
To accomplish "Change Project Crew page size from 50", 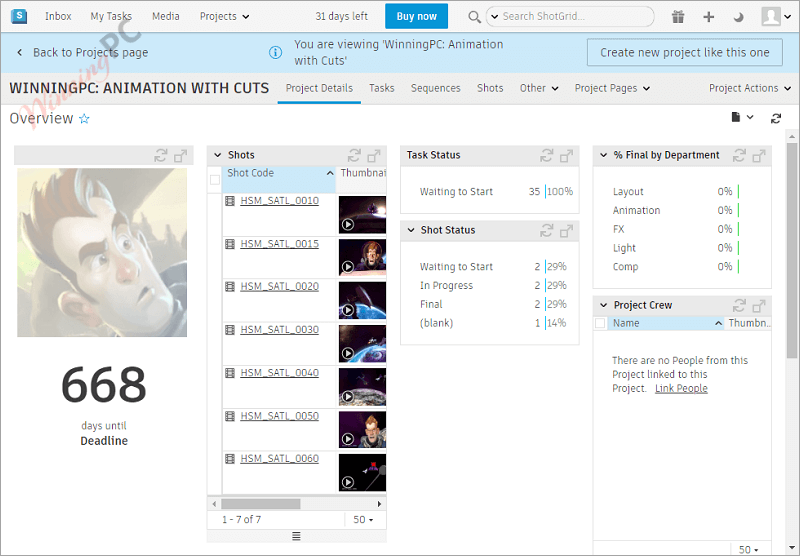I will [748, 549].
